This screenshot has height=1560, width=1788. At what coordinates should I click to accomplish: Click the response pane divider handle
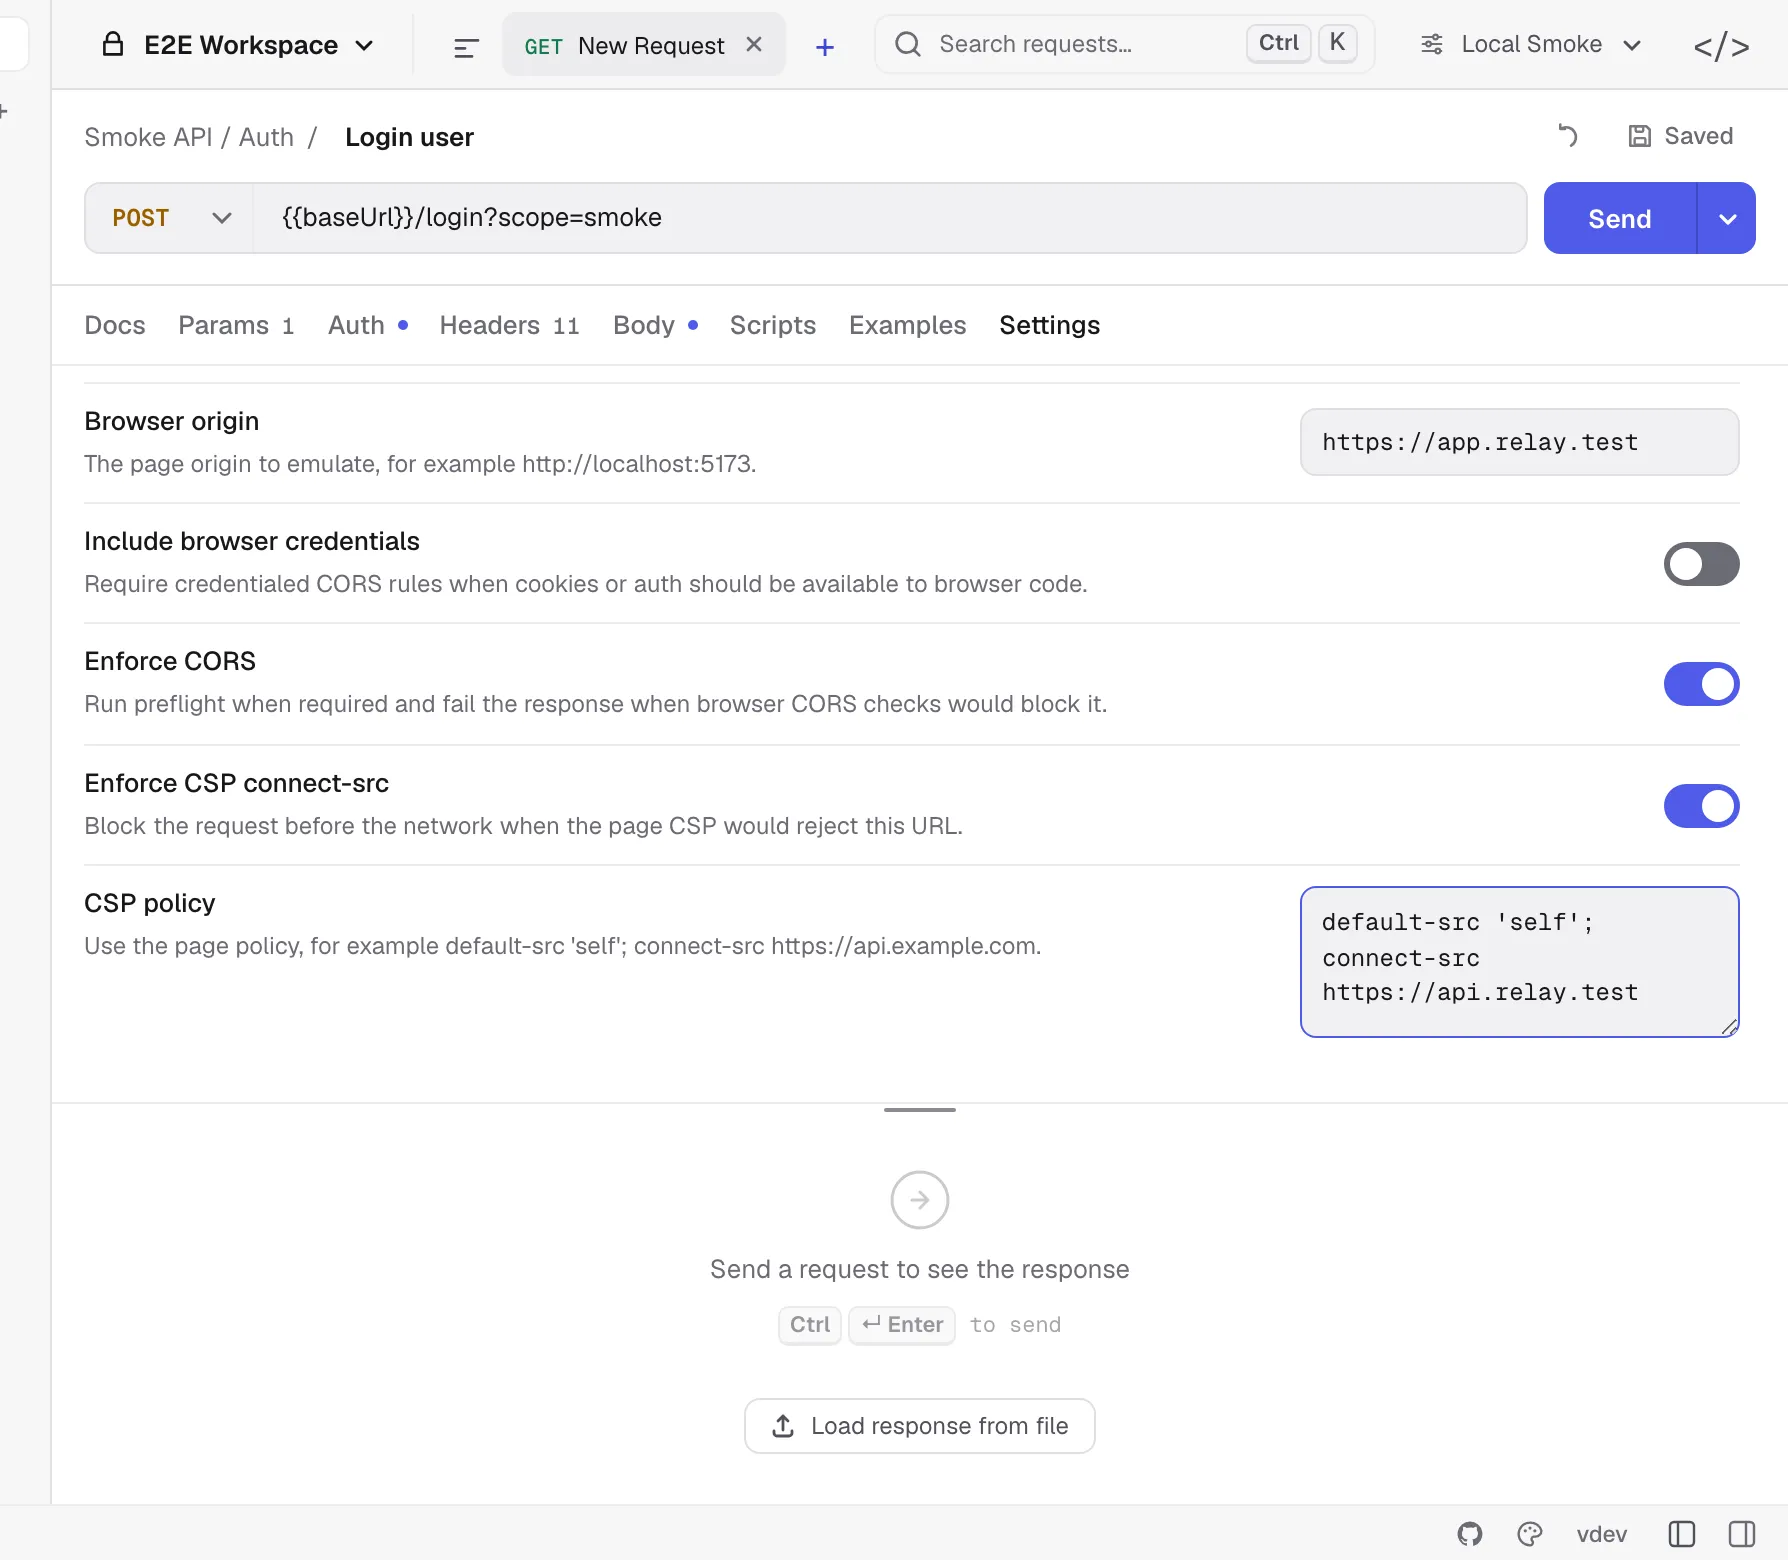[920, 1109]
